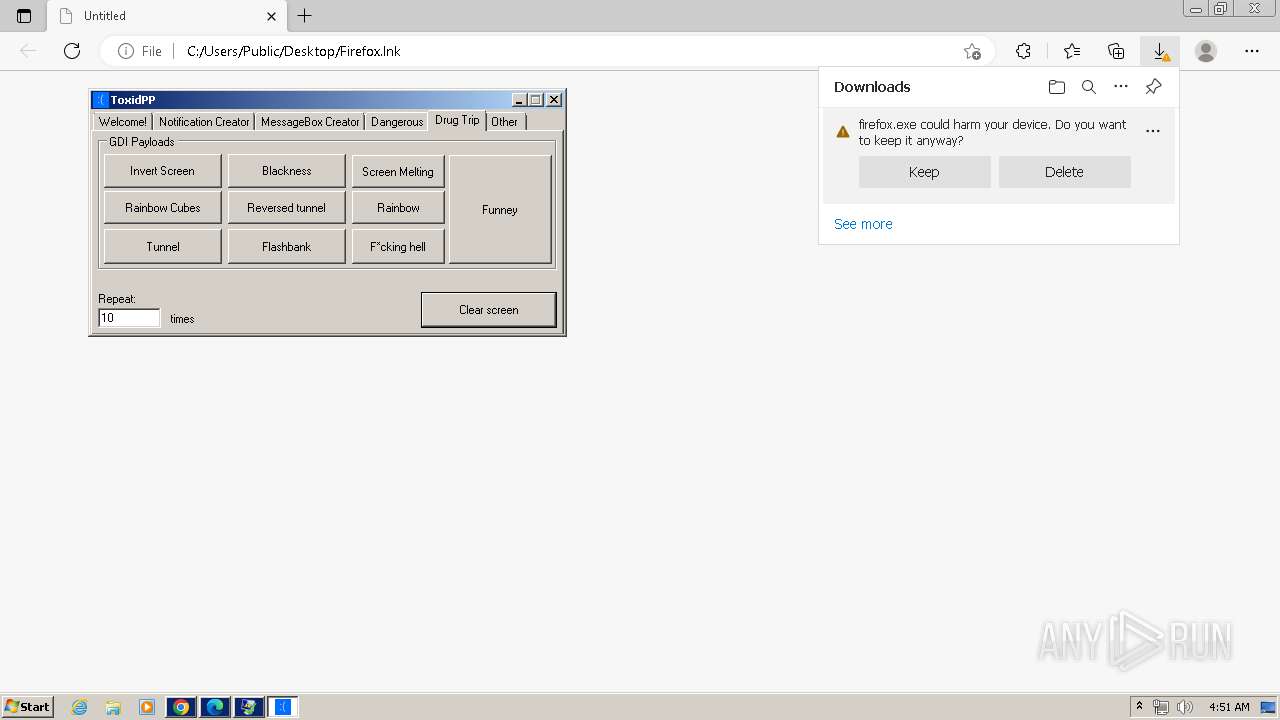The height and width of the screenshot is (720, 1280).
Task: Open File Explorer from taskbar
Action: tap(113, 707)
